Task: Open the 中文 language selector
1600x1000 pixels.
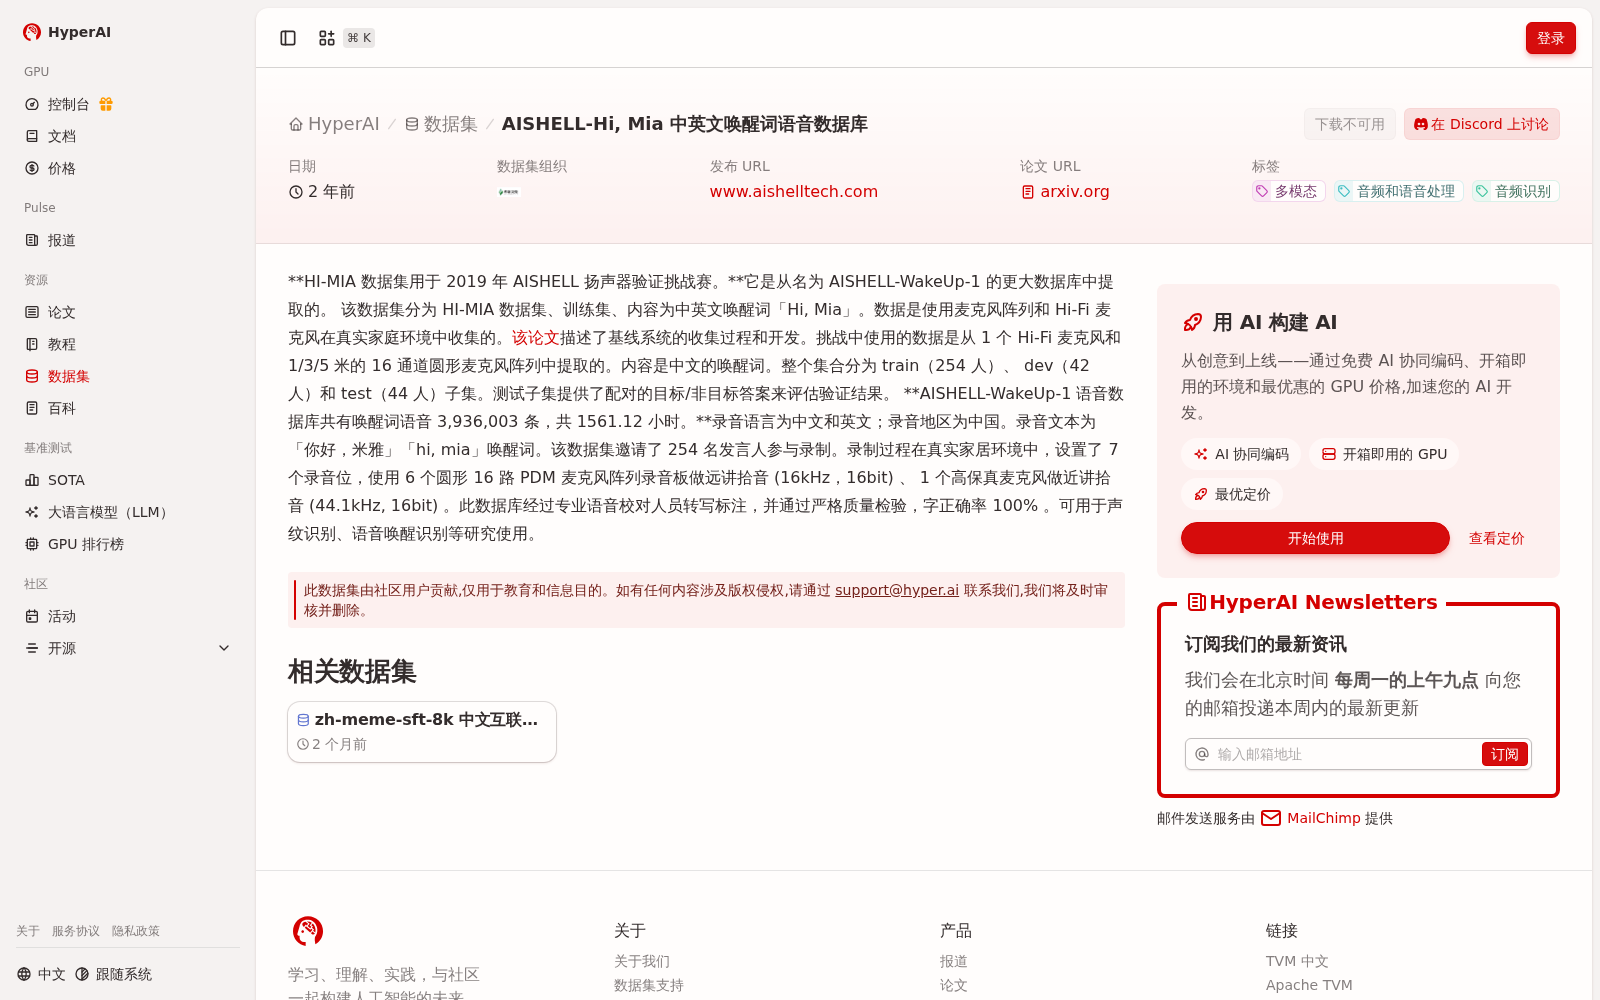Action: pyautogui.click(x=41, y=974)
